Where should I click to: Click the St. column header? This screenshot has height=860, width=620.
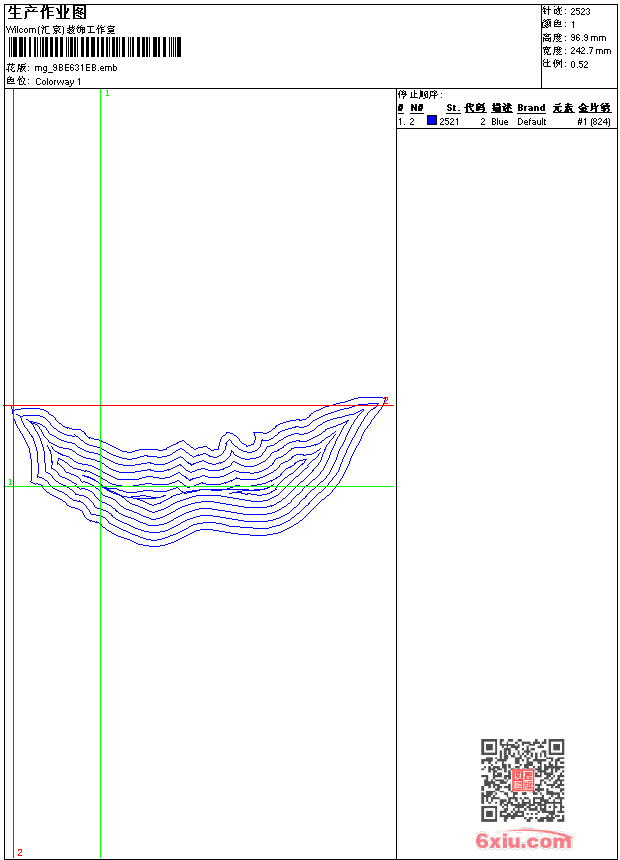(453, 108)
